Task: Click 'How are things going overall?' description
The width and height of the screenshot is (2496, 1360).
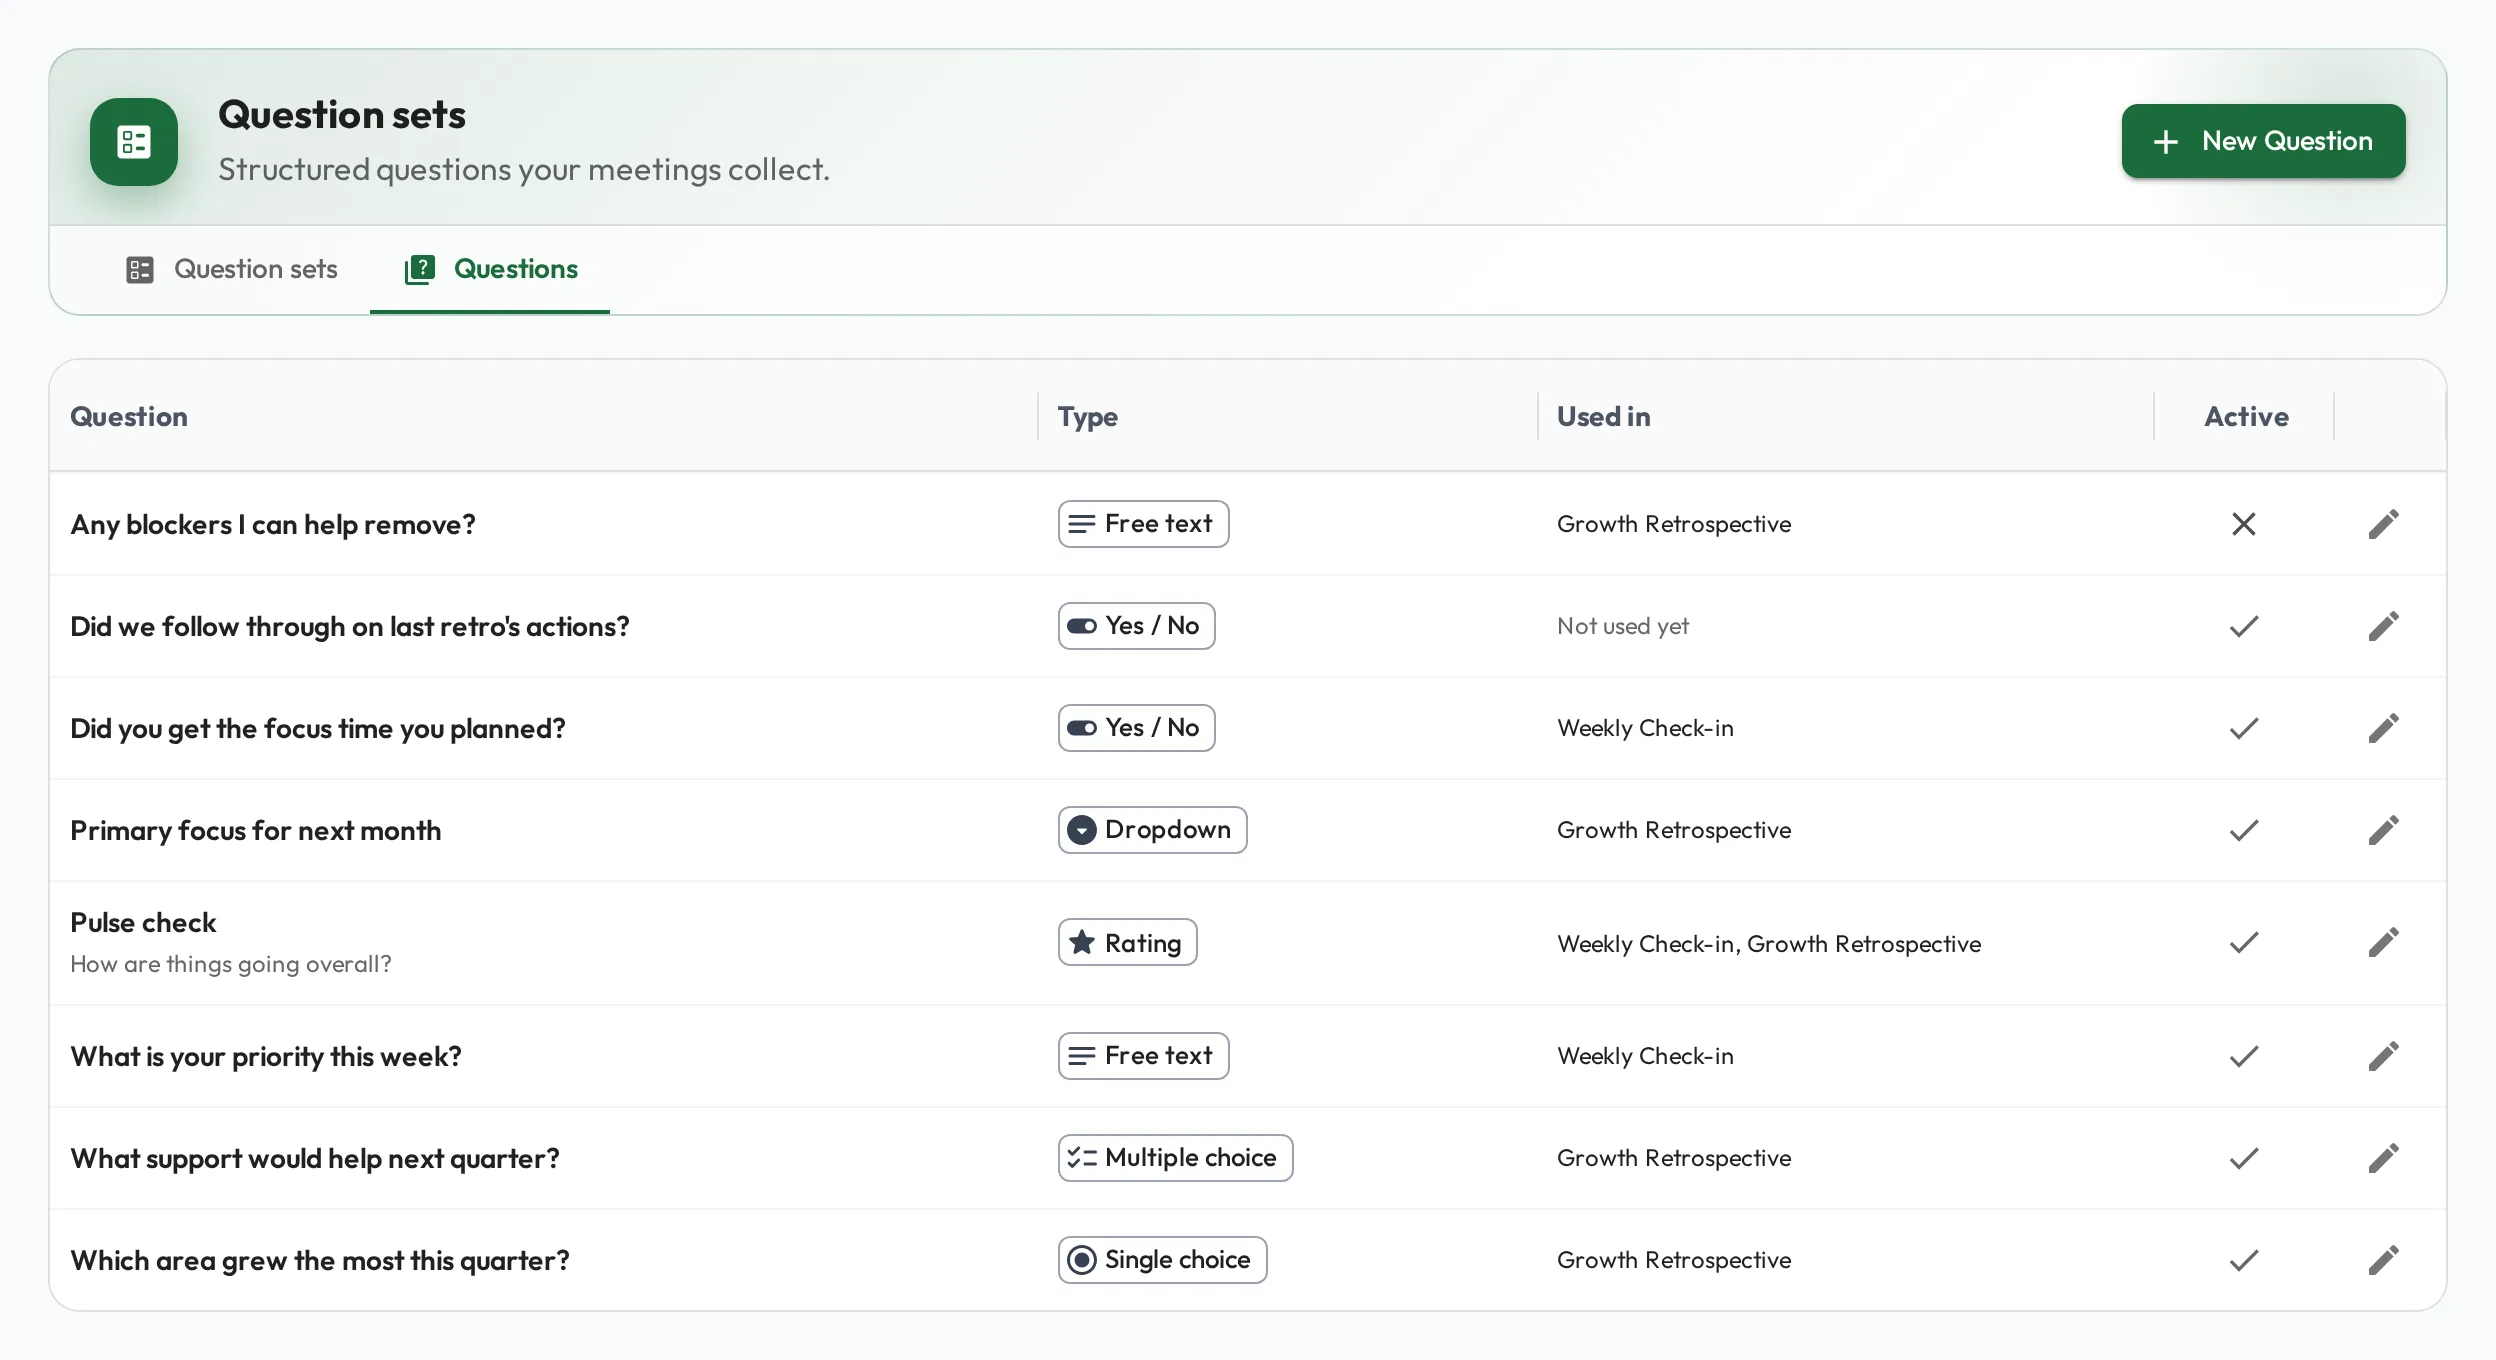Action: [231, 964]
